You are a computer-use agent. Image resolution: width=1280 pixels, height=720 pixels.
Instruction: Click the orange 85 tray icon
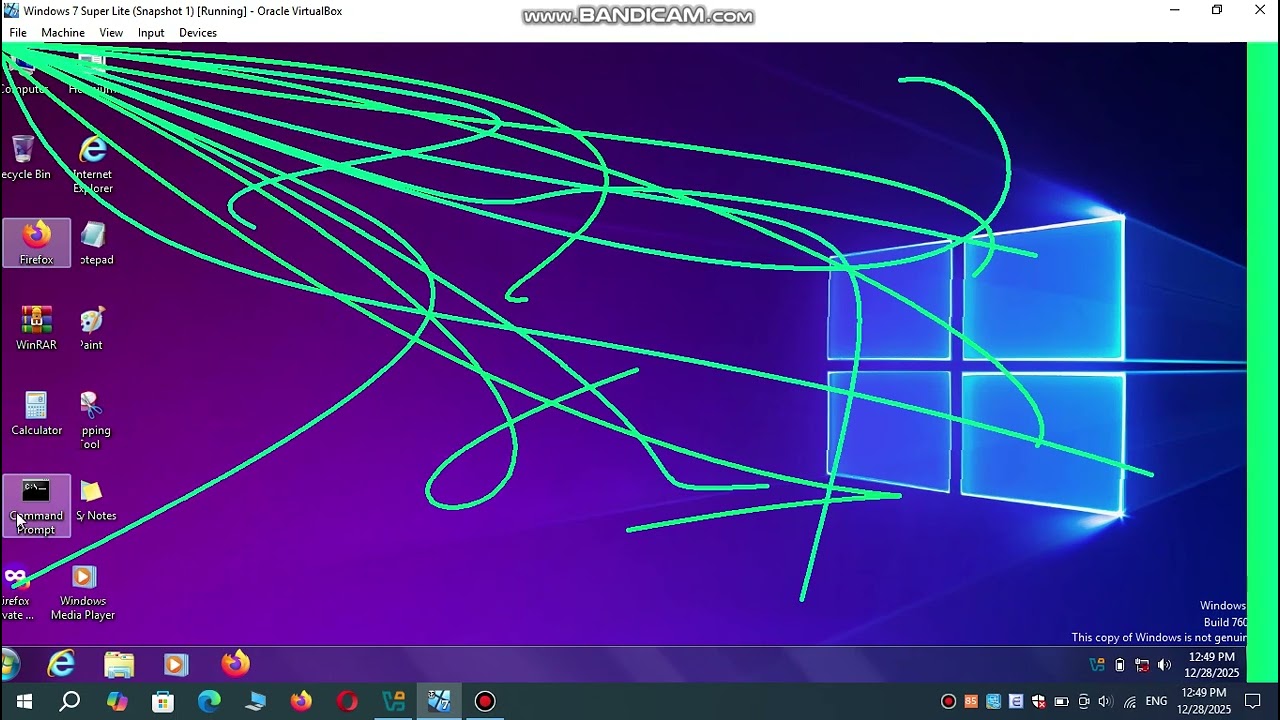coord(971,701)
